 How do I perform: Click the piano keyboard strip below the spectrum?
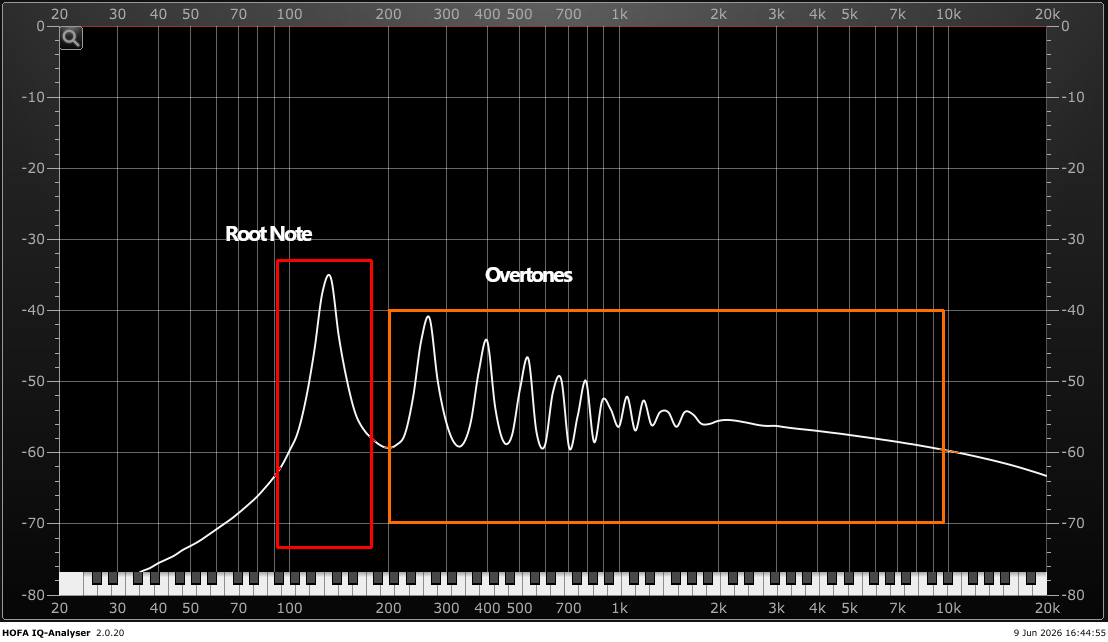553,583
